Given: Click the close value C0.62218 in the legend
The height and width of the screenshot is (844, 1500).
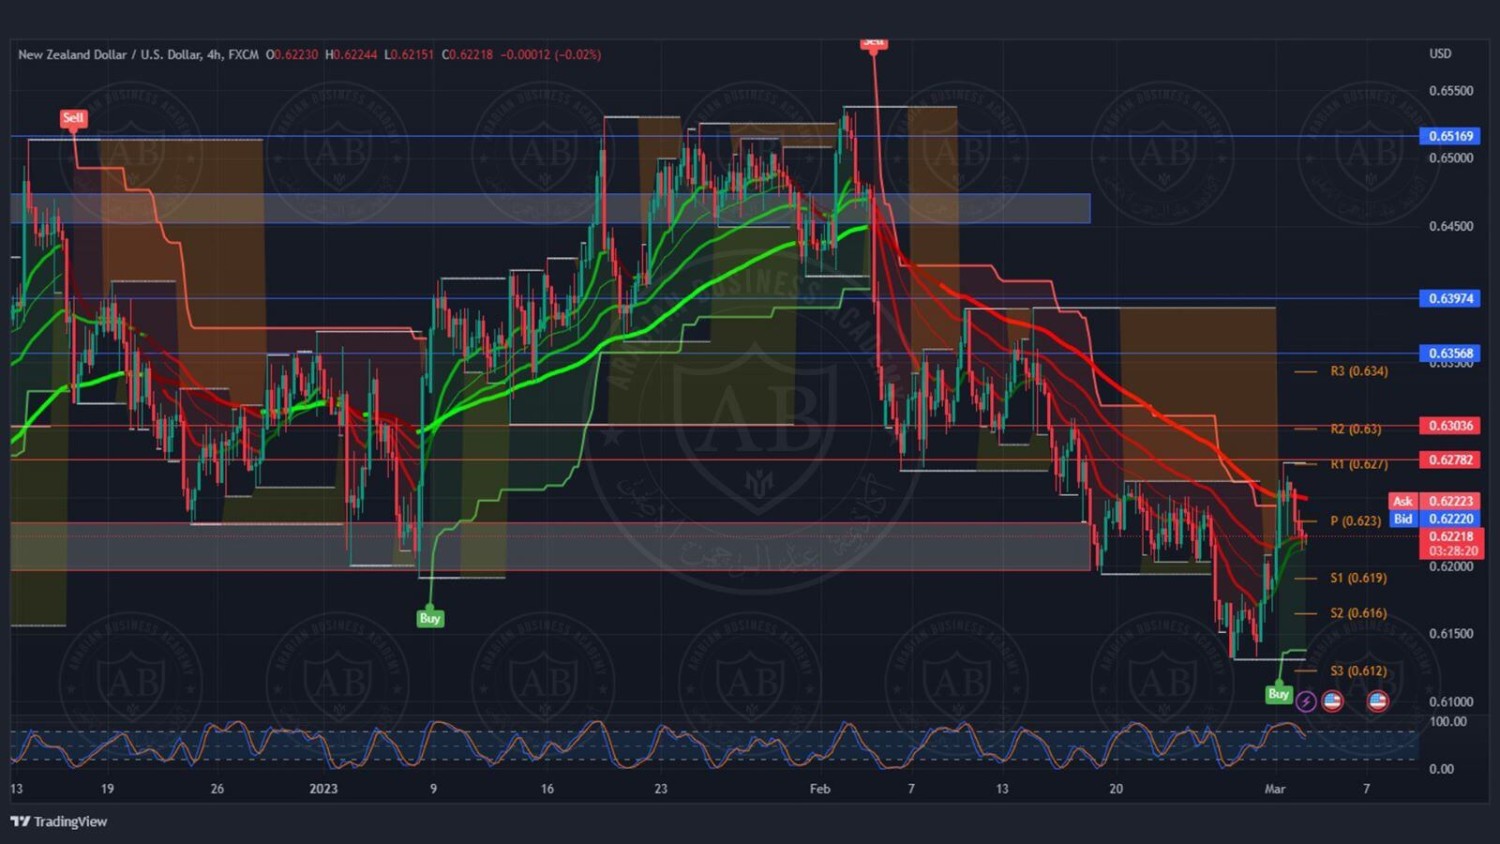Looking at the screenshot, I should point(467,55).
